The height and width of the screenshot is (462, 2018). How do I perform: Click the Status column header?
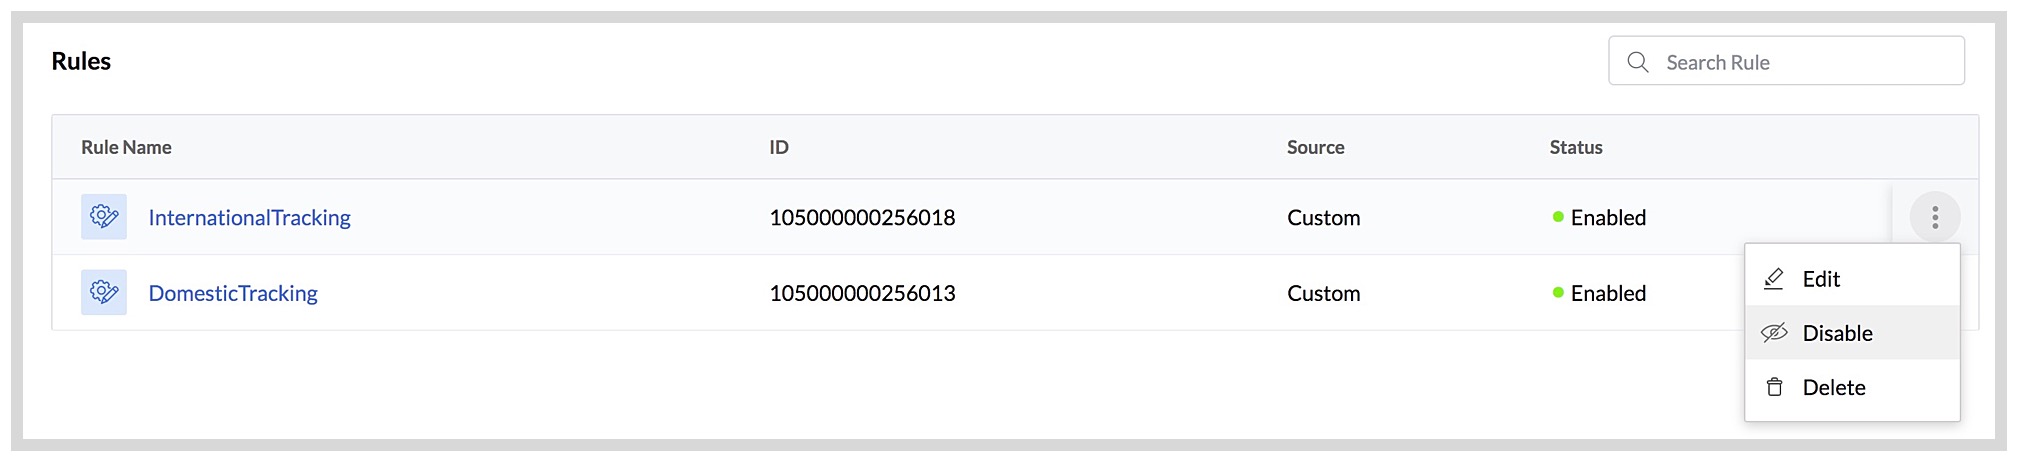(x=1576, y=147)
